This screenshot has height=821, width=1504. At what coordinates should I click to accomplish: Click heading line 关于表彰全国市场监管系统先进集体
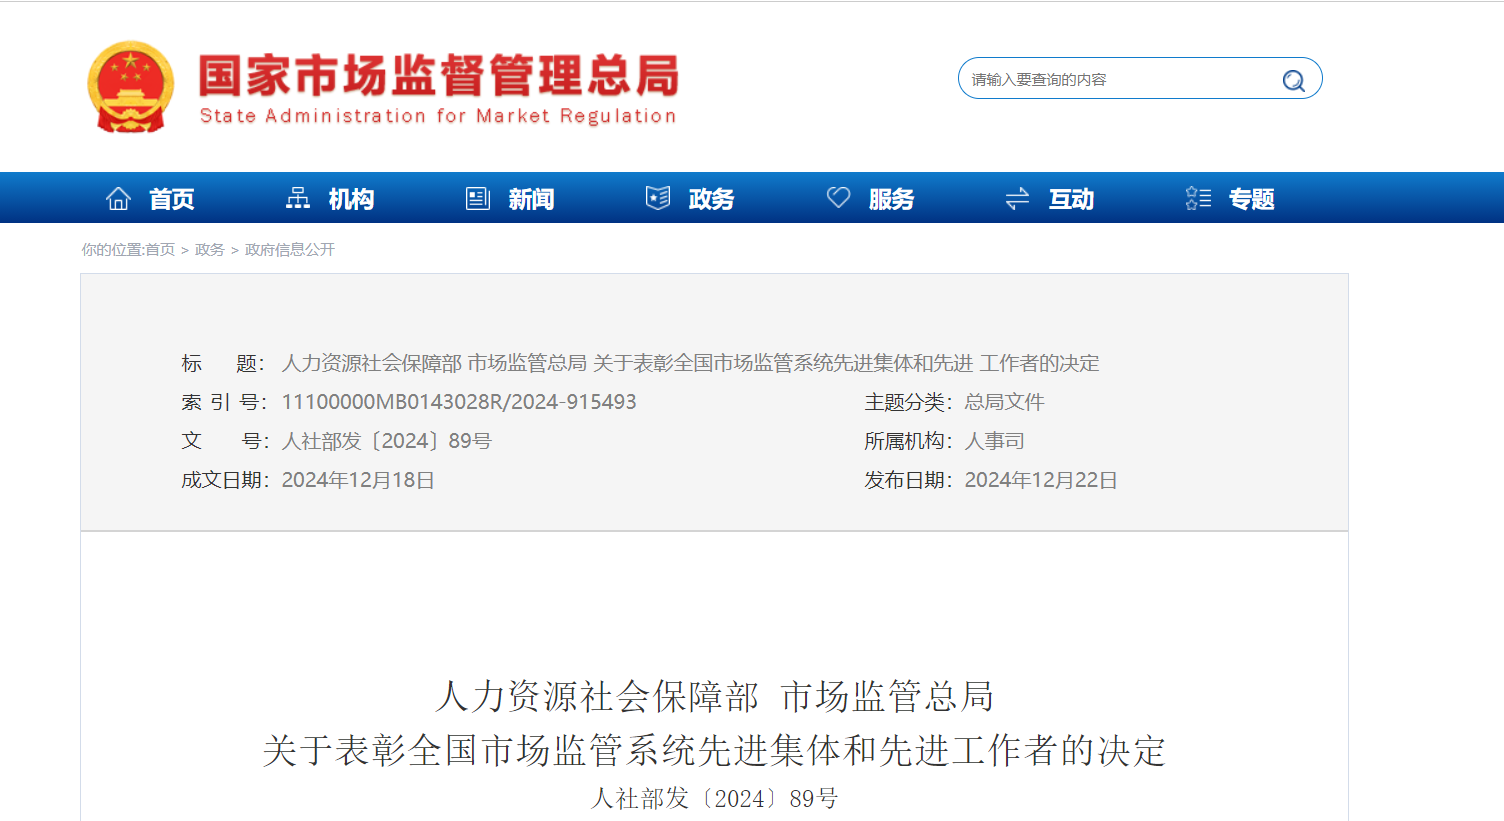click(715, 750)
